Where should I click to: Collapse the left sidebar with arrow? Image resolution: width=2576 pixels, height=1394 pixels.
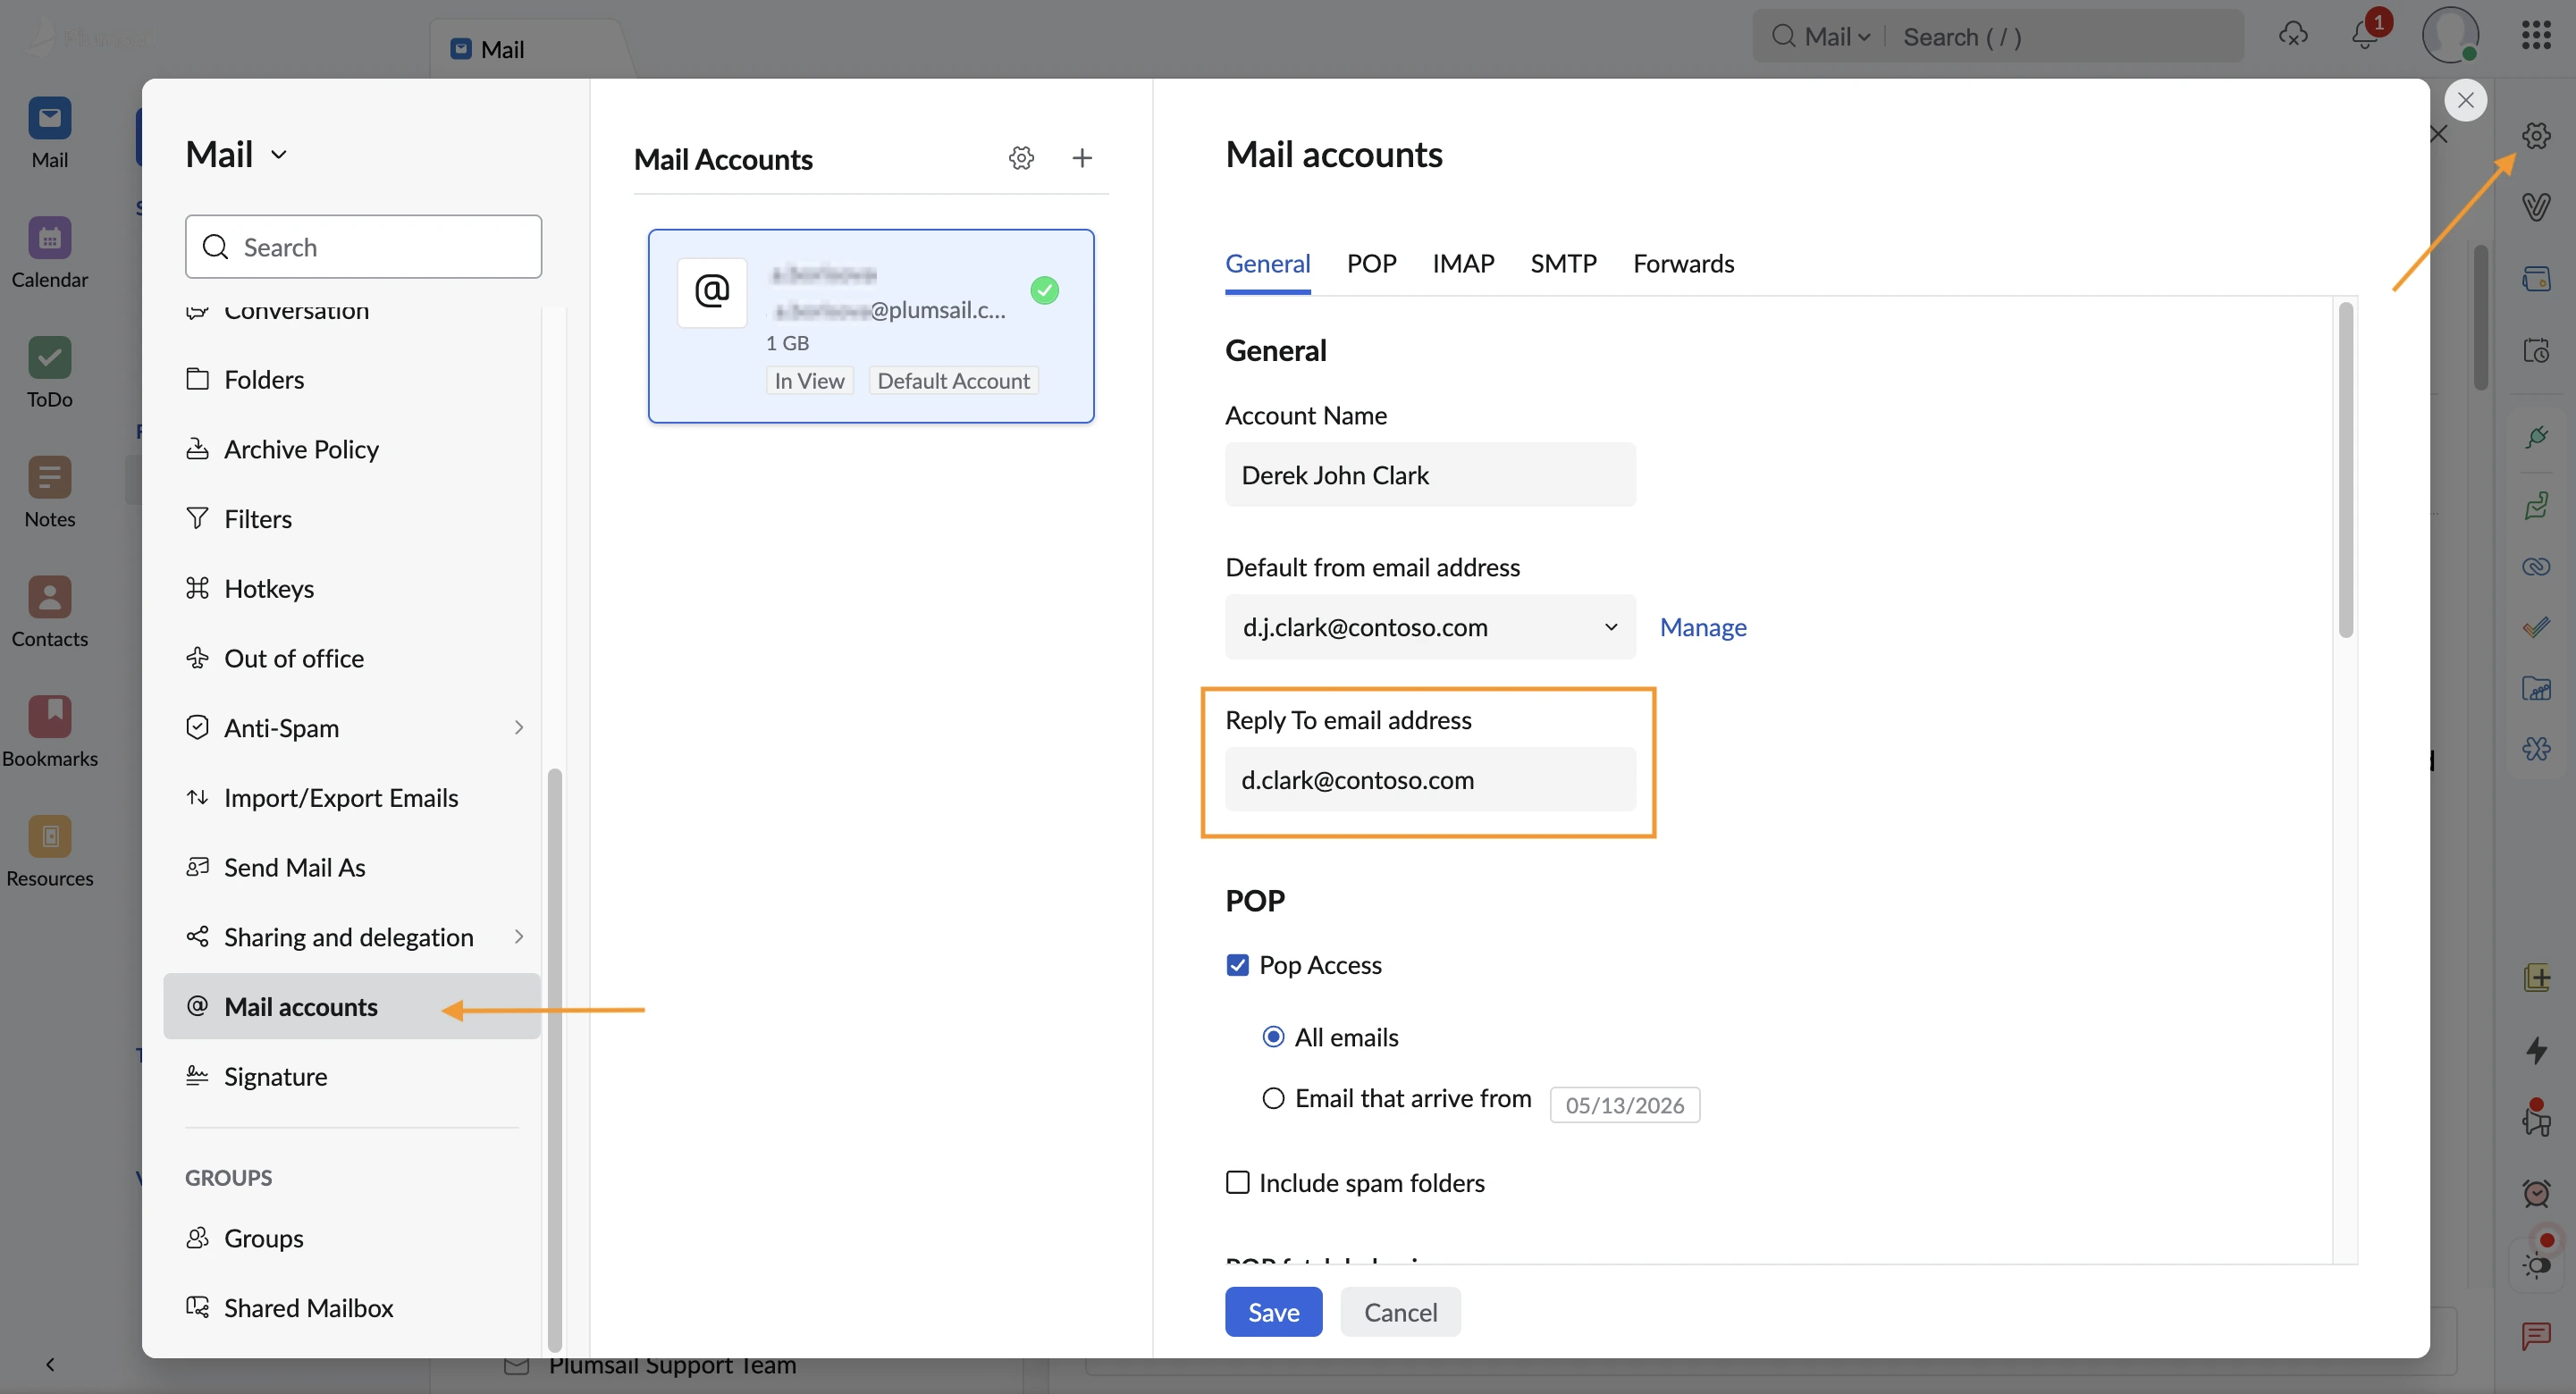pos(50,1364)
